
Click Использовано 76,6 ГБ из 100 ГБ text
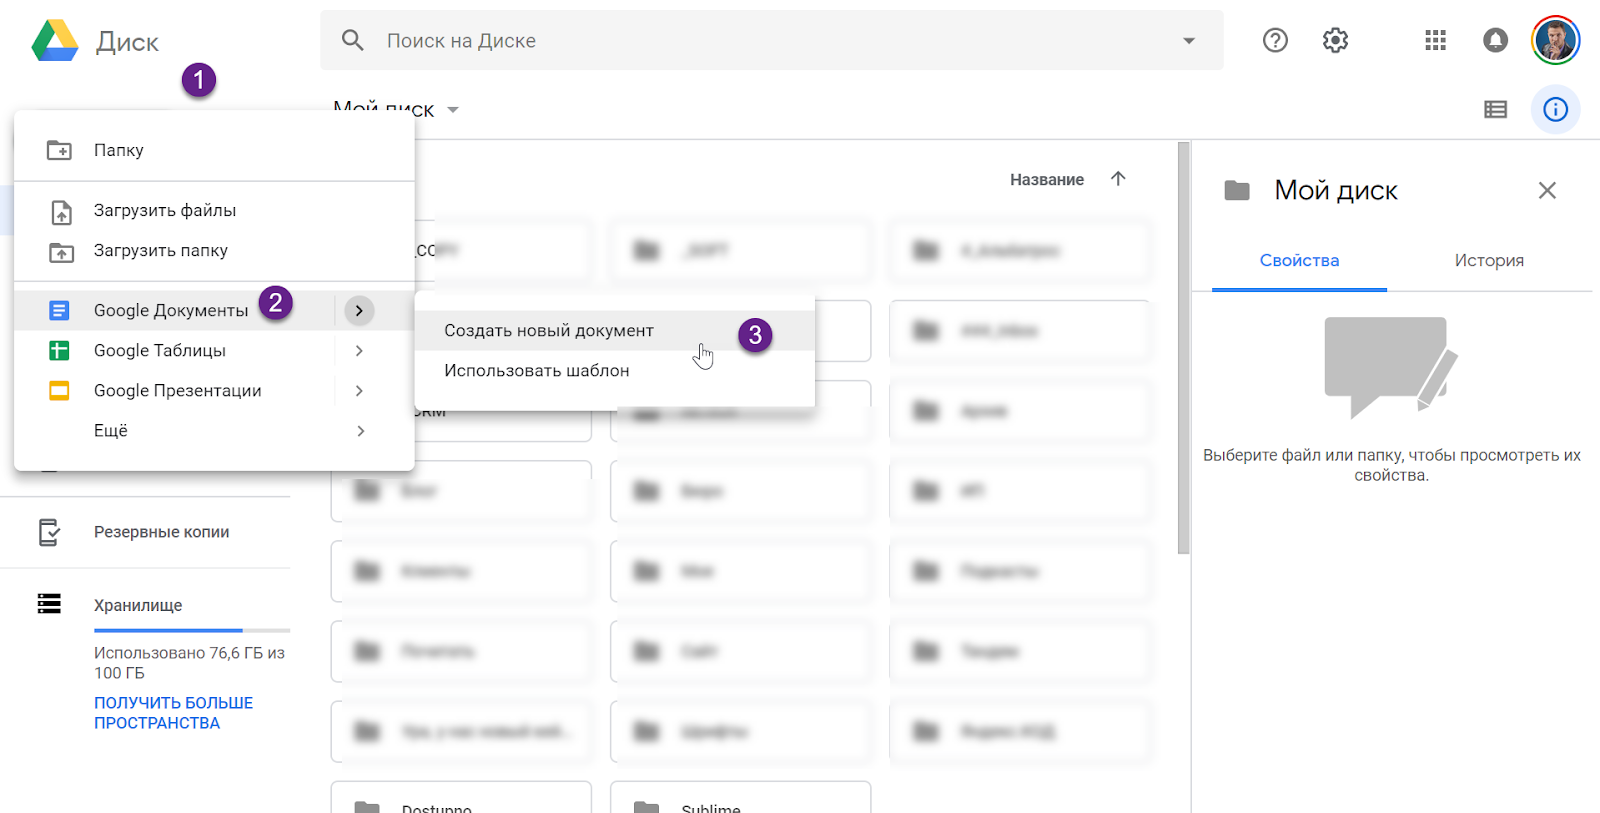pyautogui.click(x=189, y=663)
